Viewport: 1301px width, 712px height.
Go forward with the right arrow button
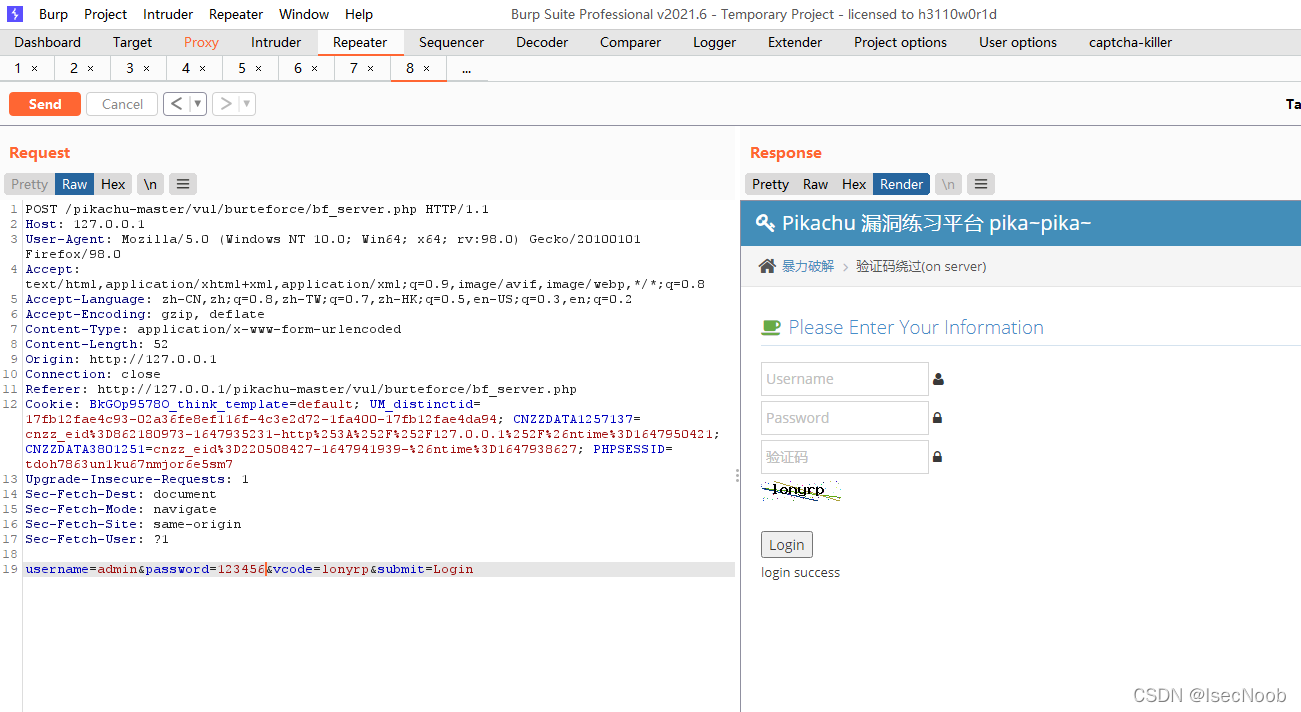(225, 104)
